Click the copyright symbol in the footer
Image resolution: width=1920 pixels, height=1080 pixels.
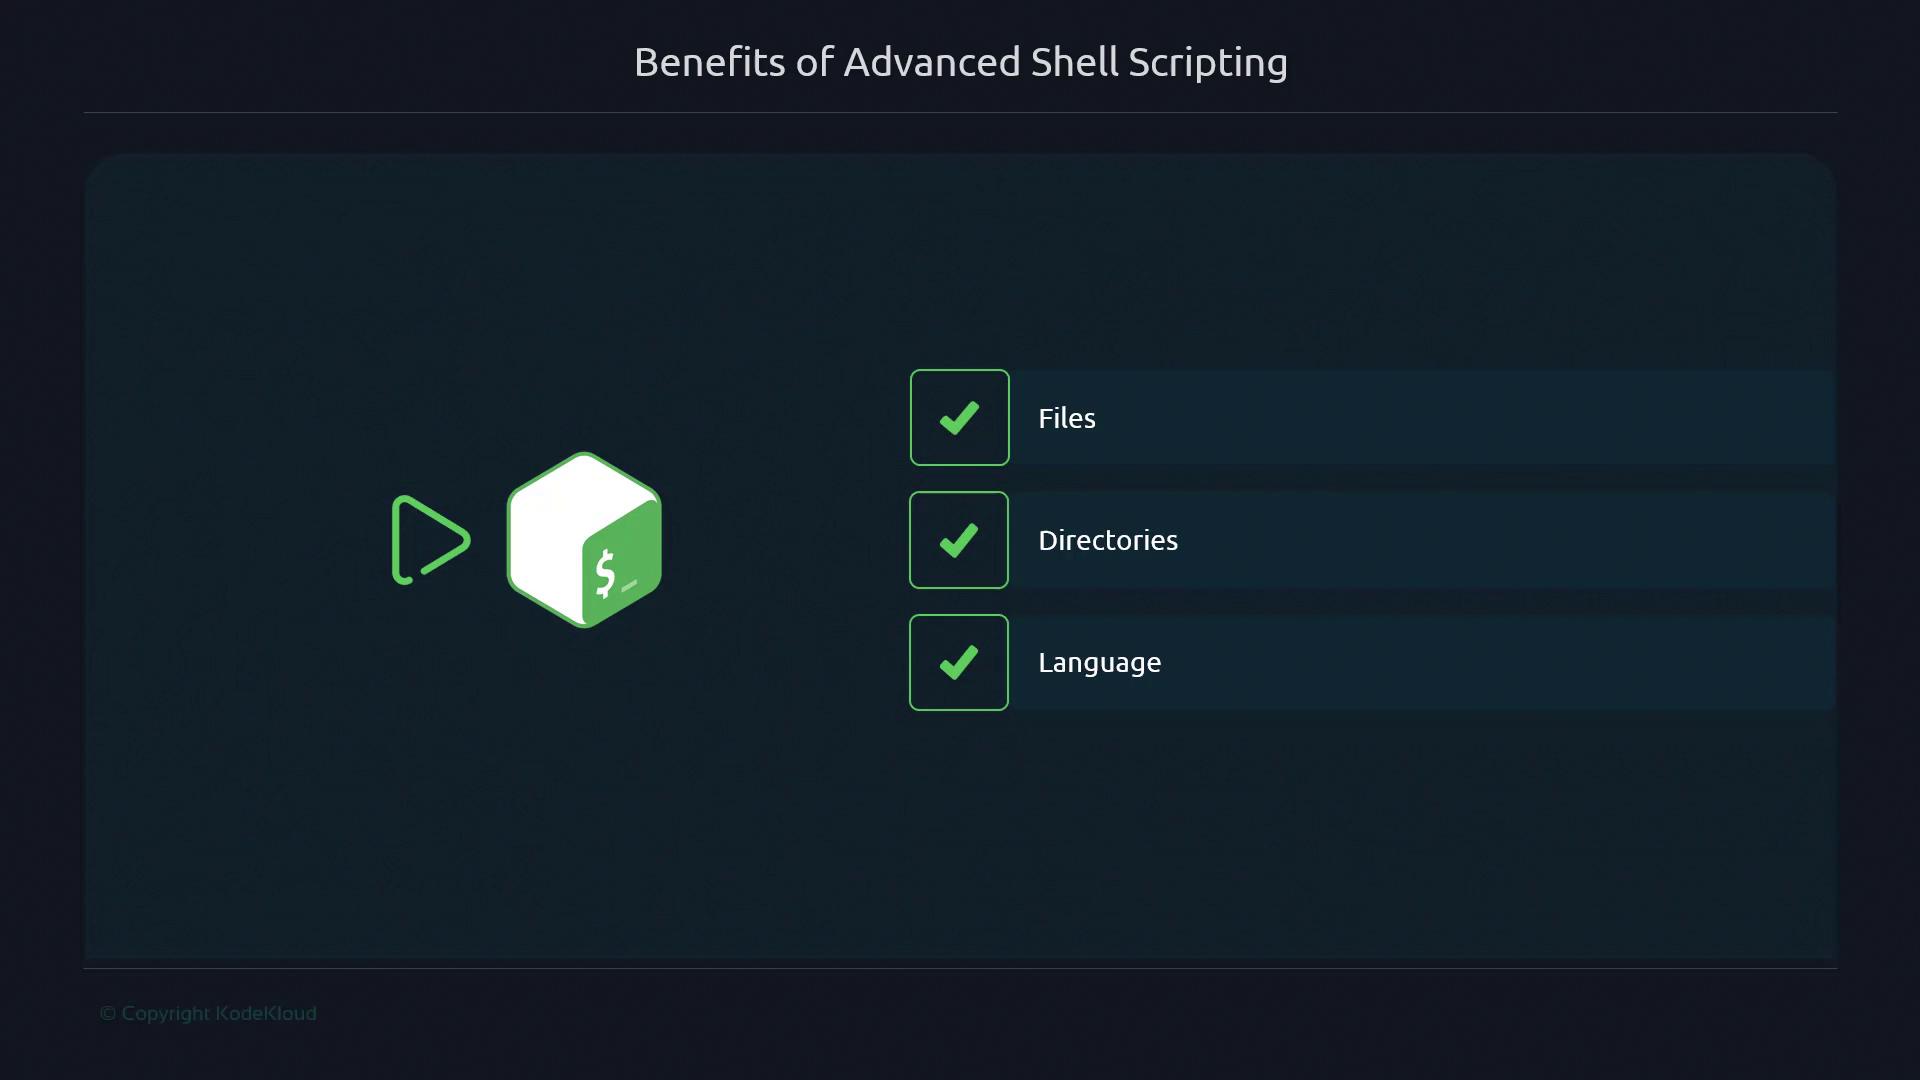107,1013
